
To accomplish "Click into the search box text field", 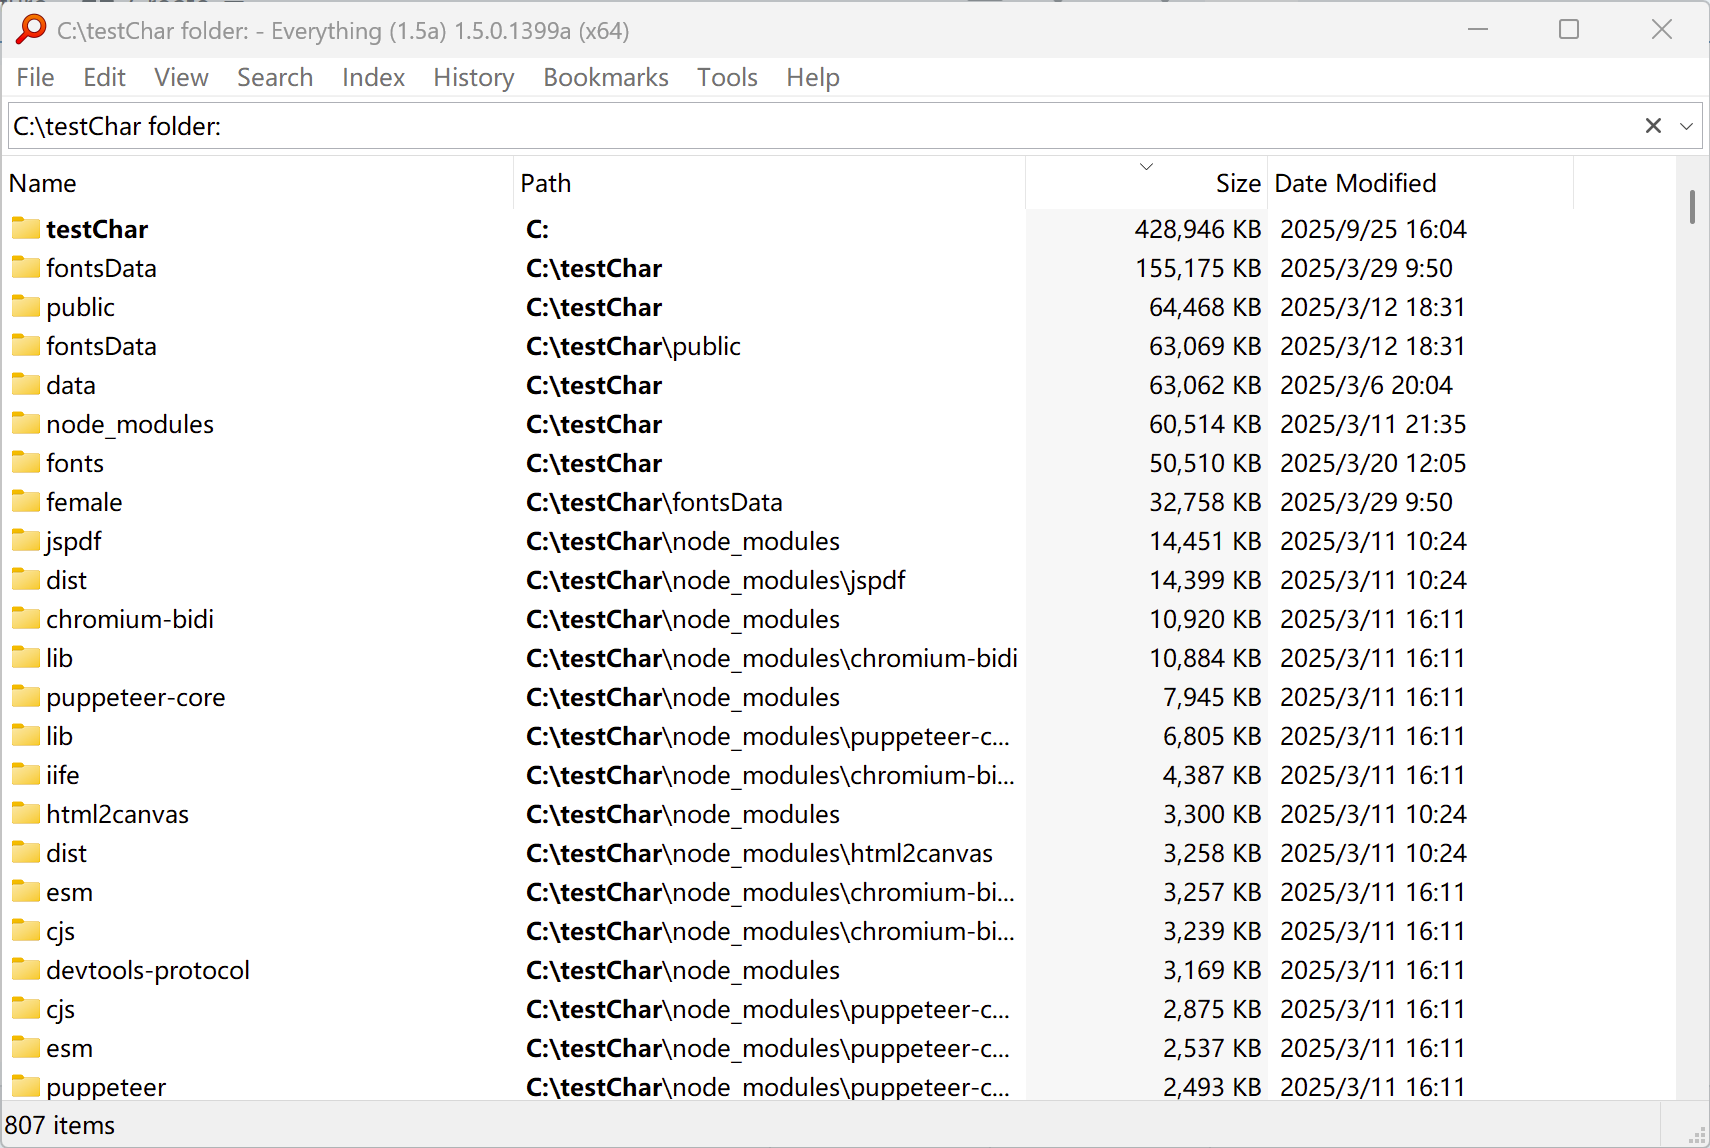I will [x=820, y=126].
